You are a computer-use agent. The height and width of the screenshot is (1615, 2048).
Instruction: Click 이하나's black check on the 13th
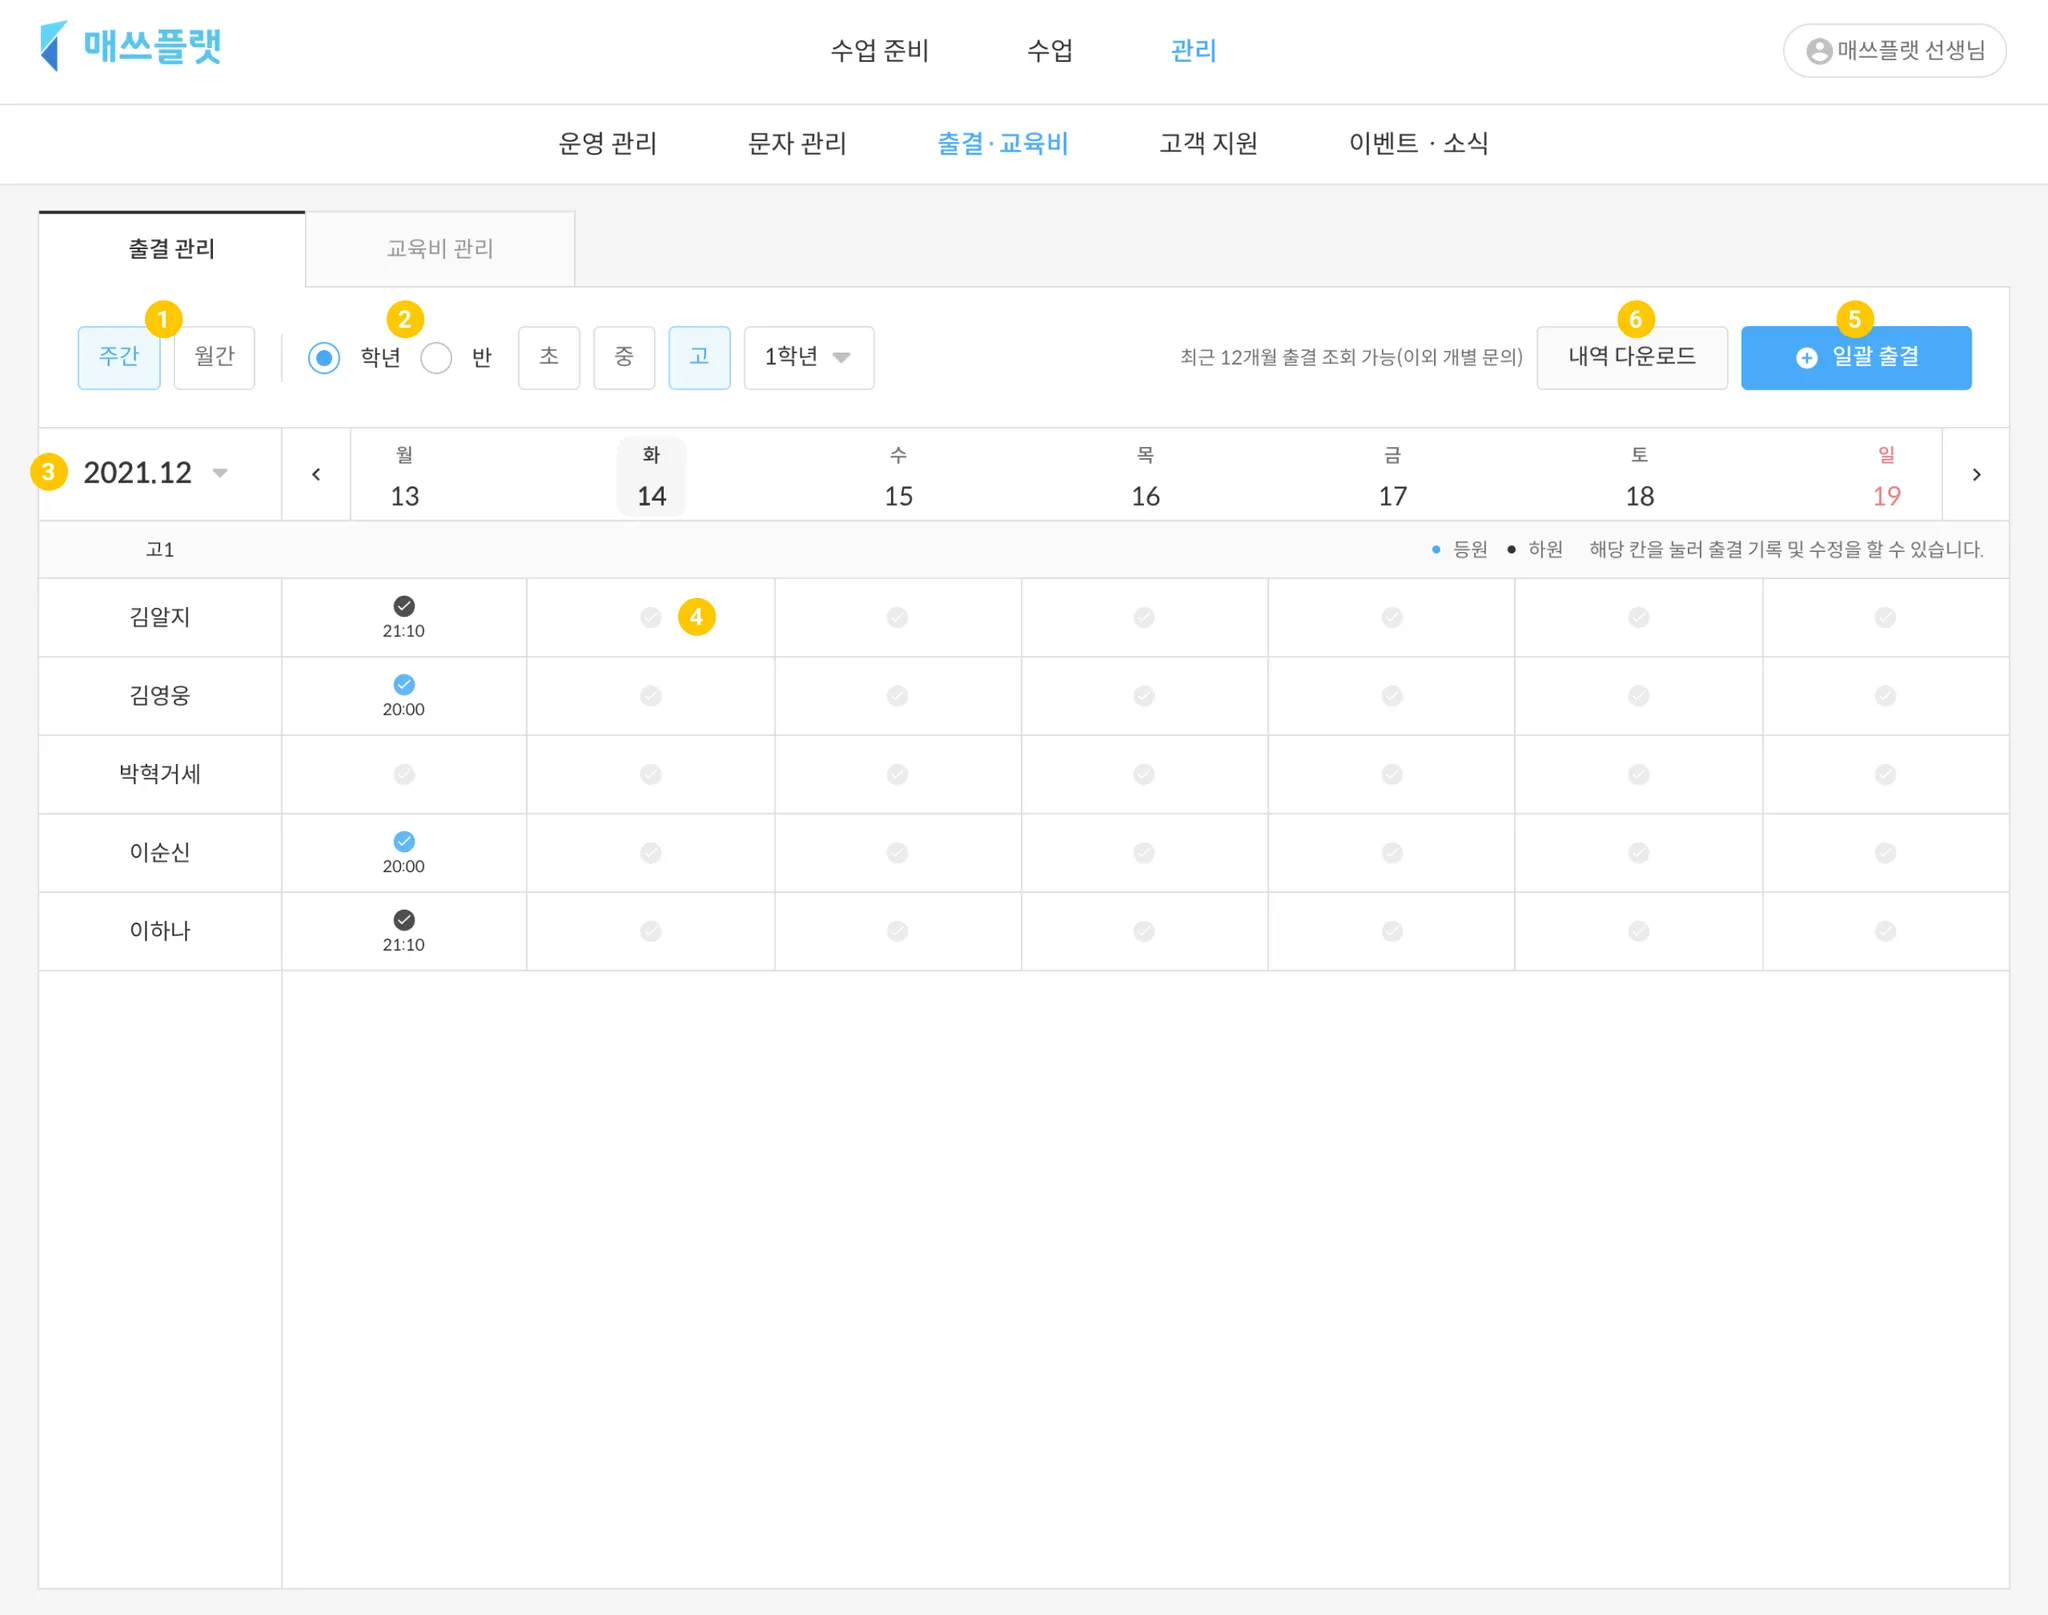click(404, 920)
